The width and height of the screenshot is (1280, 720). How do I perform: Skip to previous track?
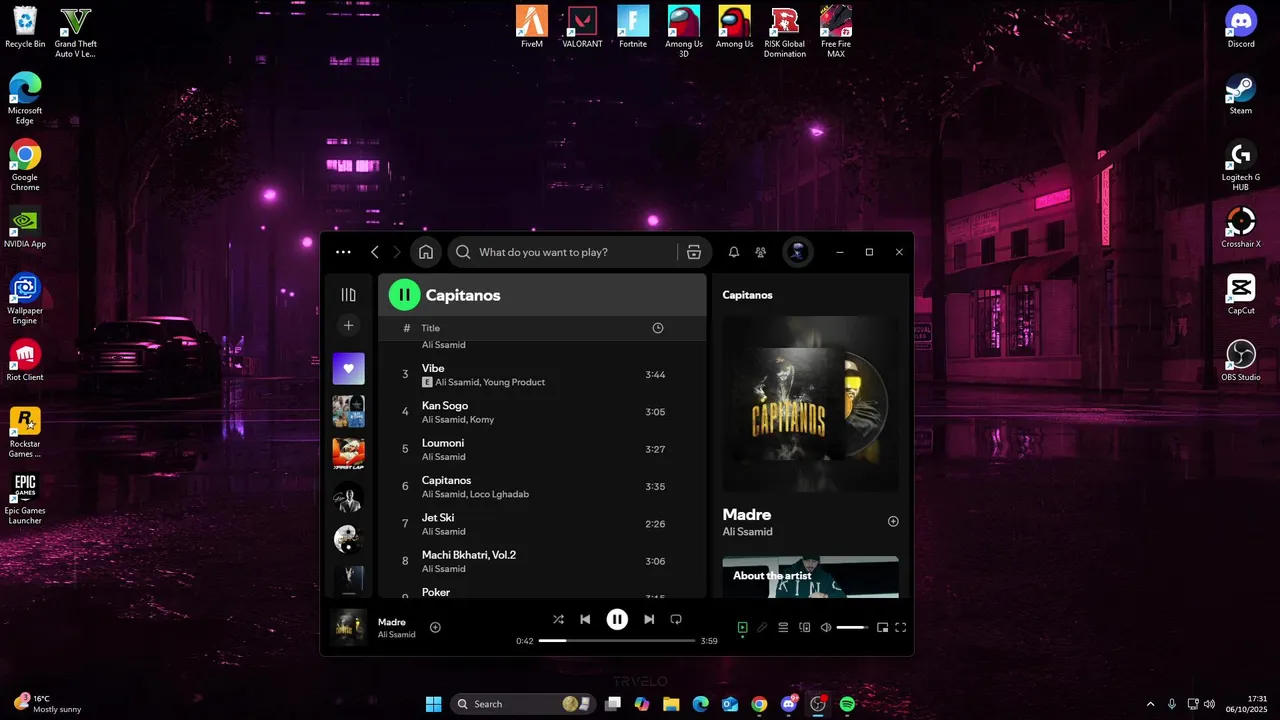tap(585, 619)
